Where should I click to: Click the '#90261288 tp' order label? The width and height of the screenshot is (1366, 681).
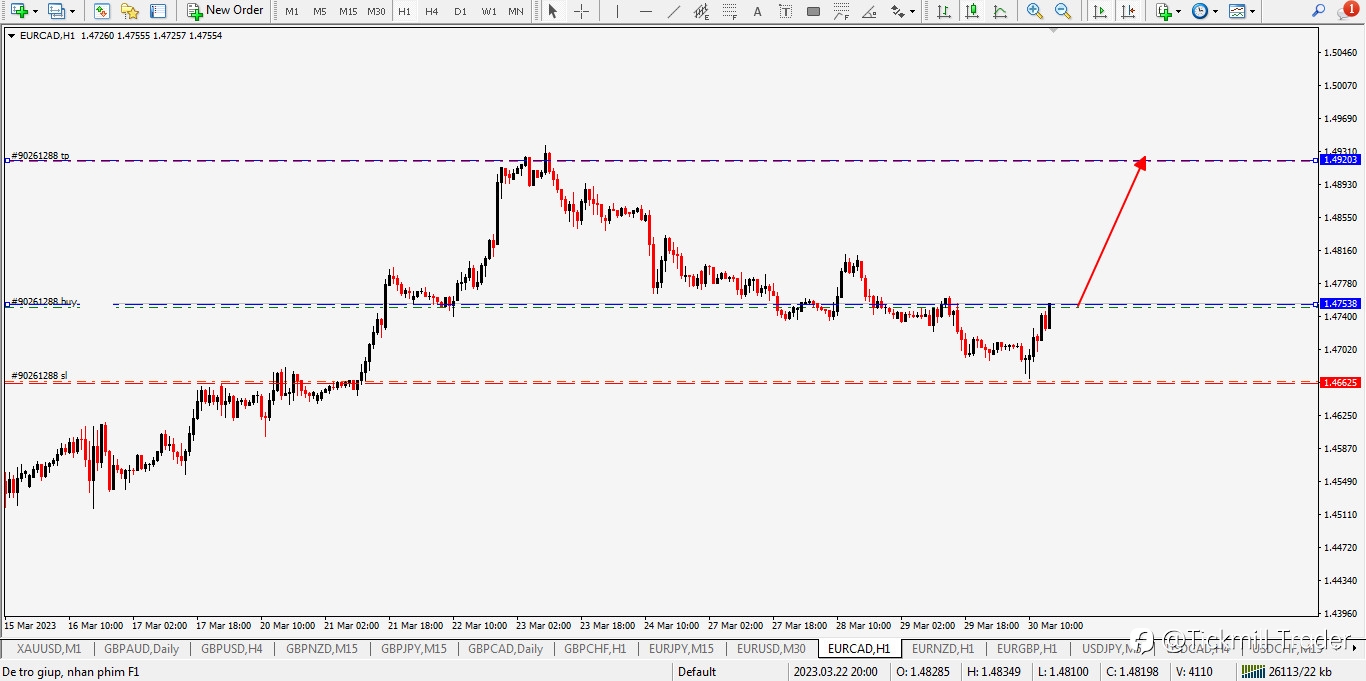(x=41, y=156)
